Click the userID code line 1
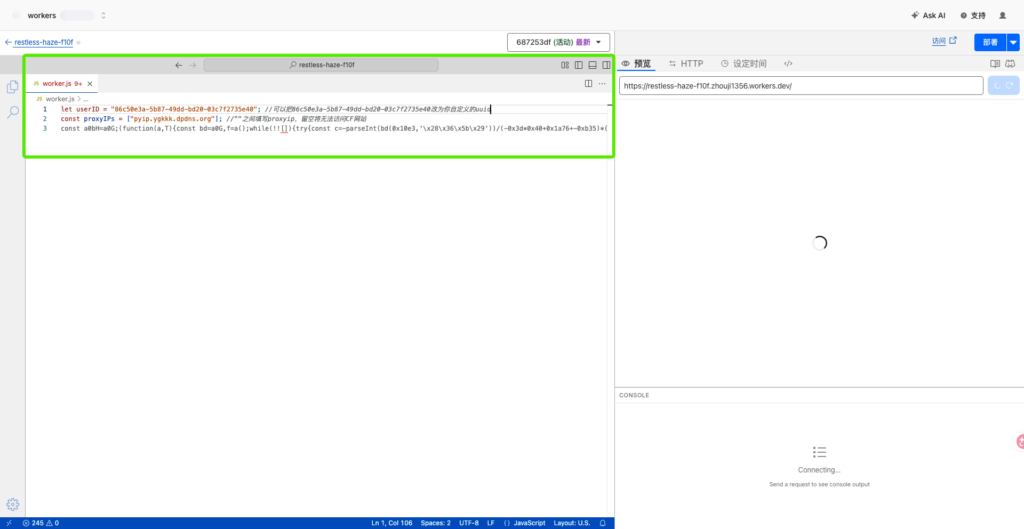 [276, 109]
